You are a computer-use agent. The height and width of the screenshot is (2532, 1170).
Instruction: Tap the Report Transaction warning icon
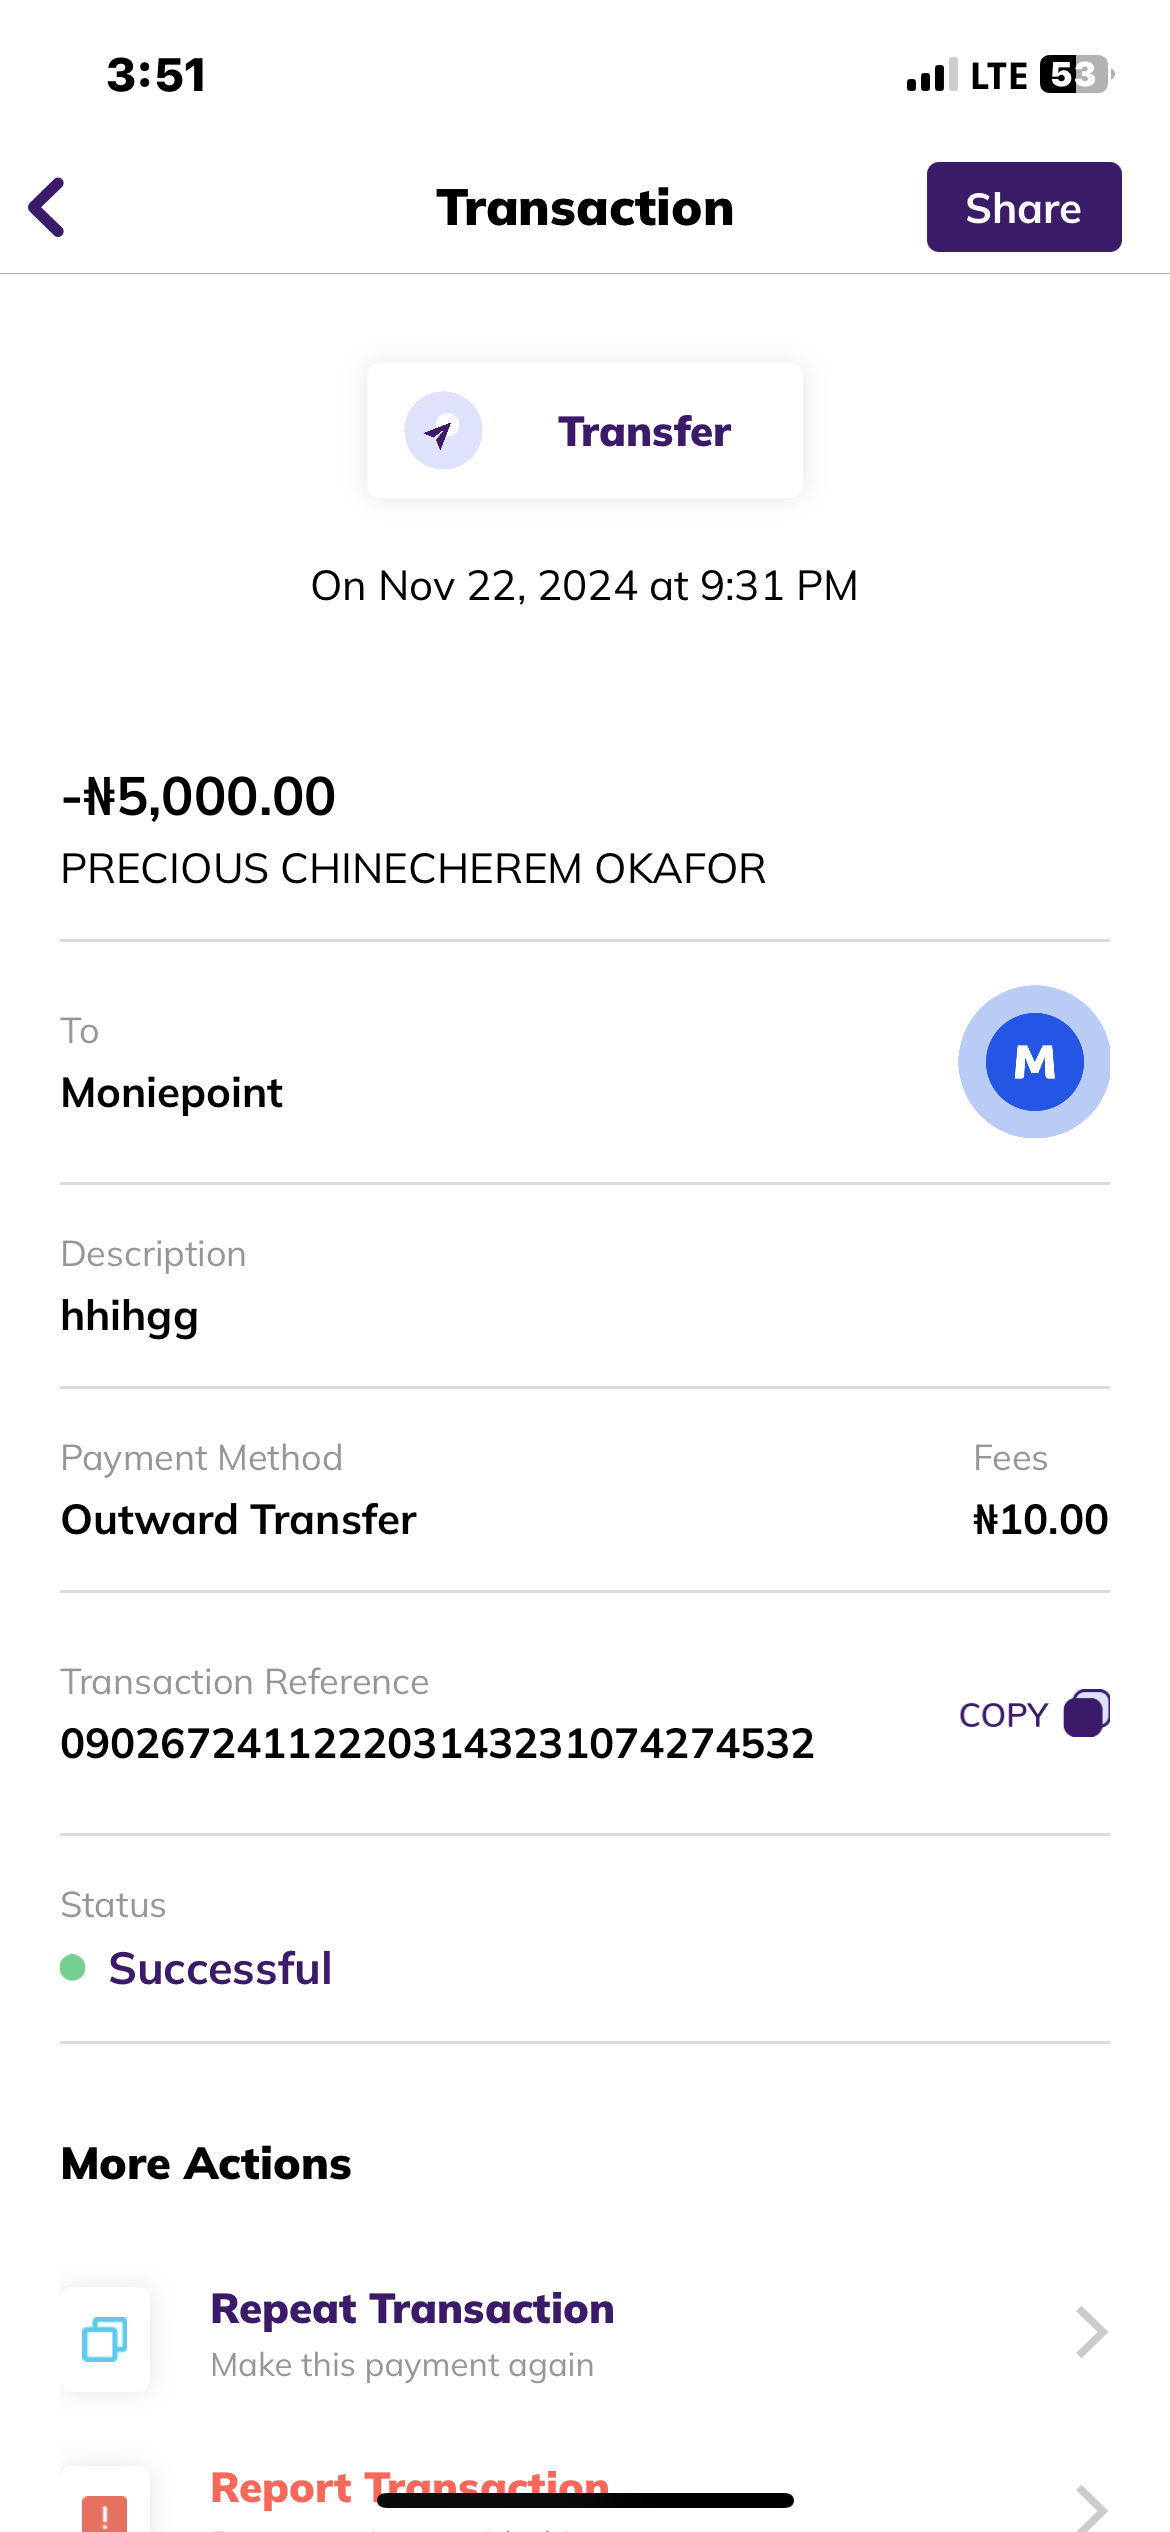(x=105, y=2510)
